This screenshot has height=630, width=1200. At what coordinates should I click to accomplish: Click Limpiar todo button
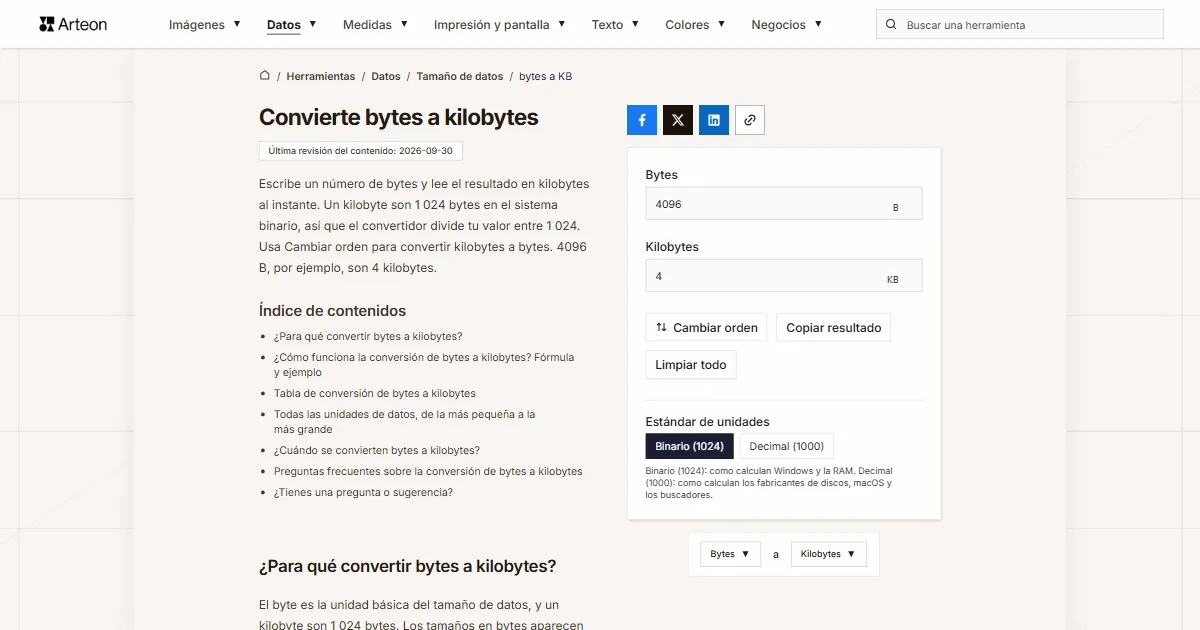[x=691, y=365]
